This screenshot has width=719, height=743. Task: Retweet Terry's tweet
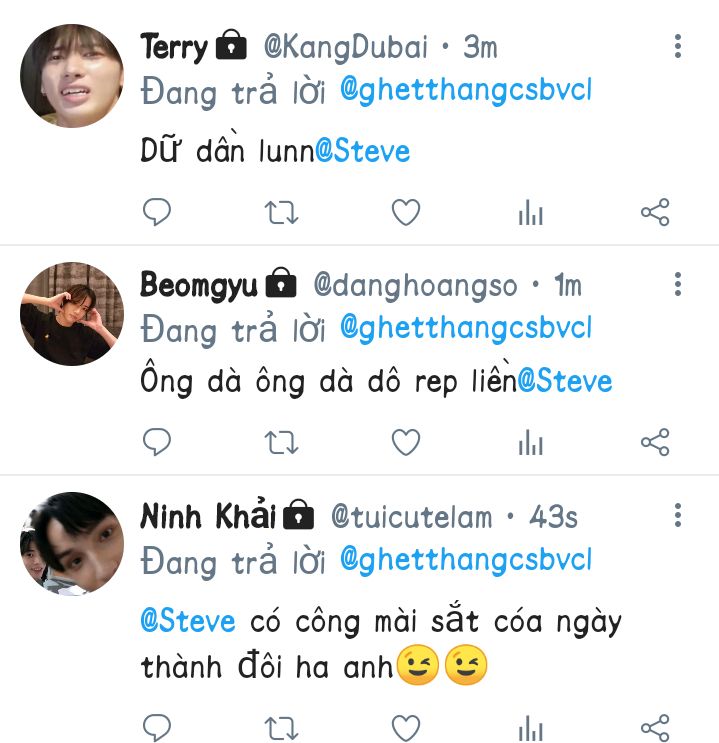(x=281, y=212)
